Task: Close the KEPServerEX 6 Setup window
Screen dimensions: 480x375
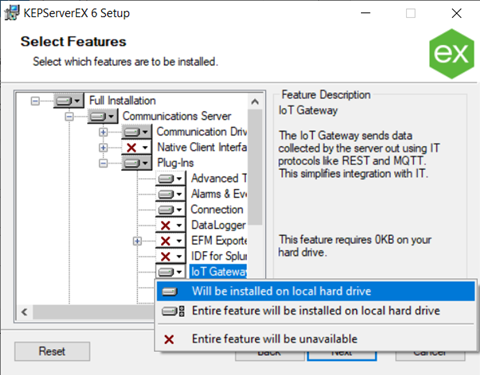Action: coord(456,13)
